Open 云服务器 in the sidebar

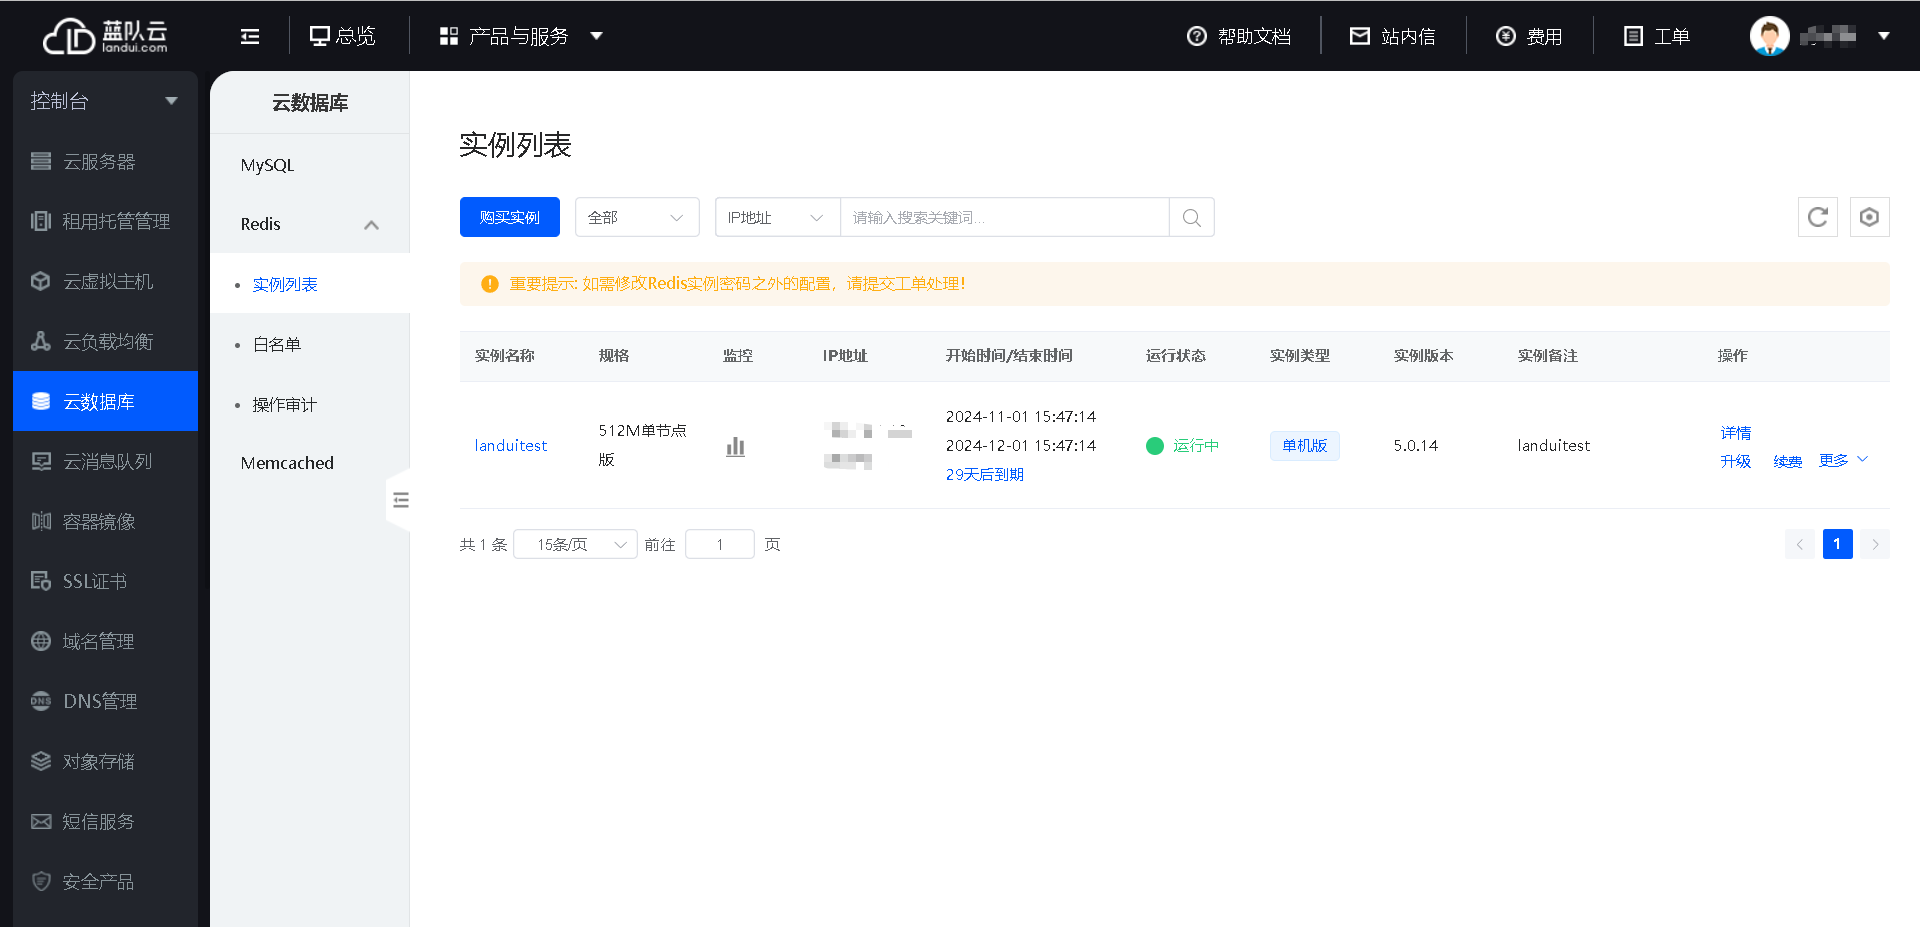tap(99, 161)
